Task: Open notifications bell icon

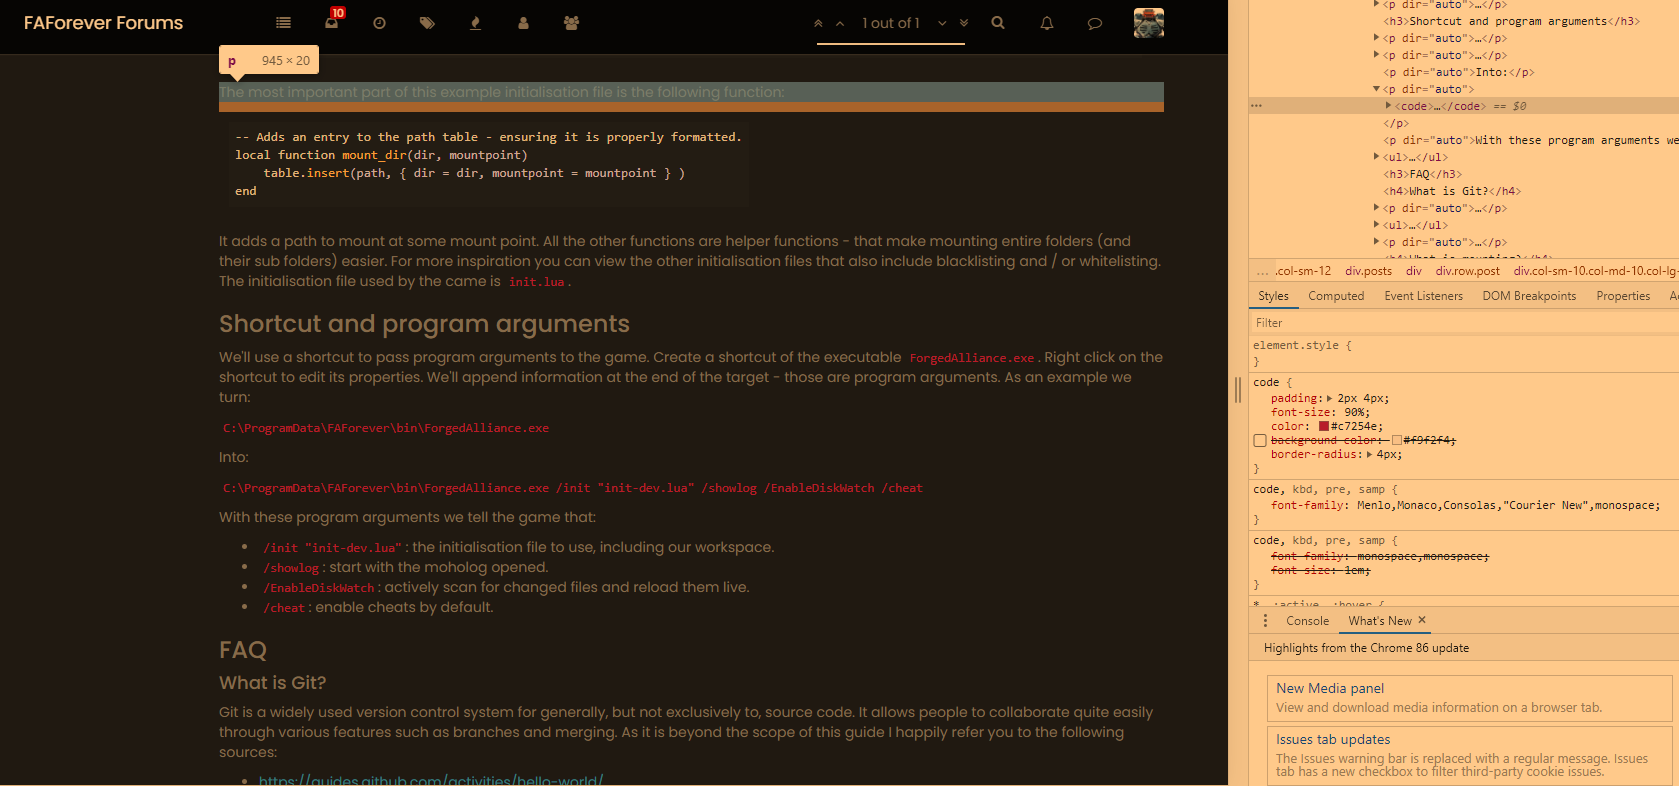Action: 1047,23
